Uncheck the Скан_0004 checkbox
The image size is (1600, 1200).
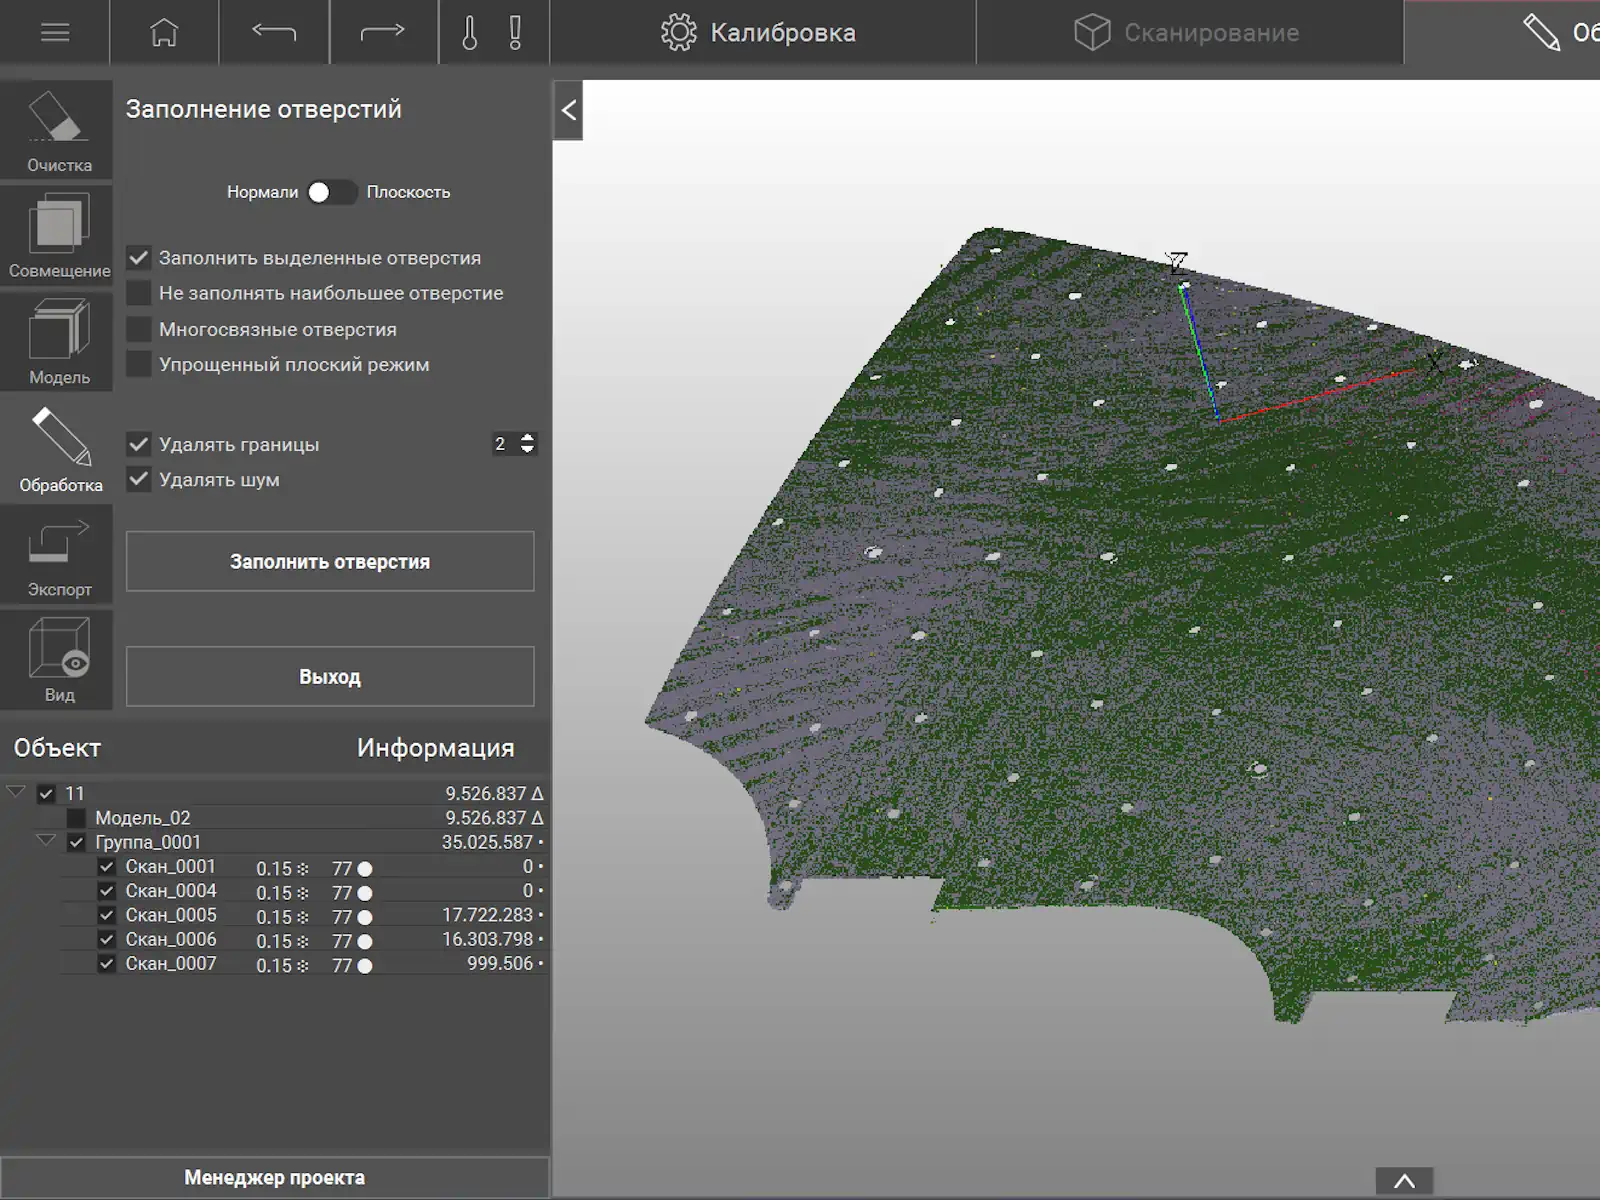pyautogui.click(x=106, y=891)
